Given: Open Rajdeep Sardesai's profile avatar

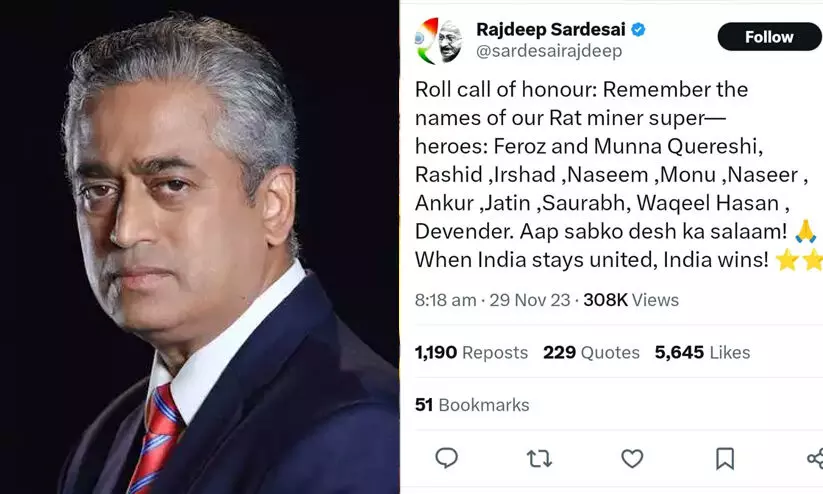Looking at the screenshot, I should pos(438,41).
